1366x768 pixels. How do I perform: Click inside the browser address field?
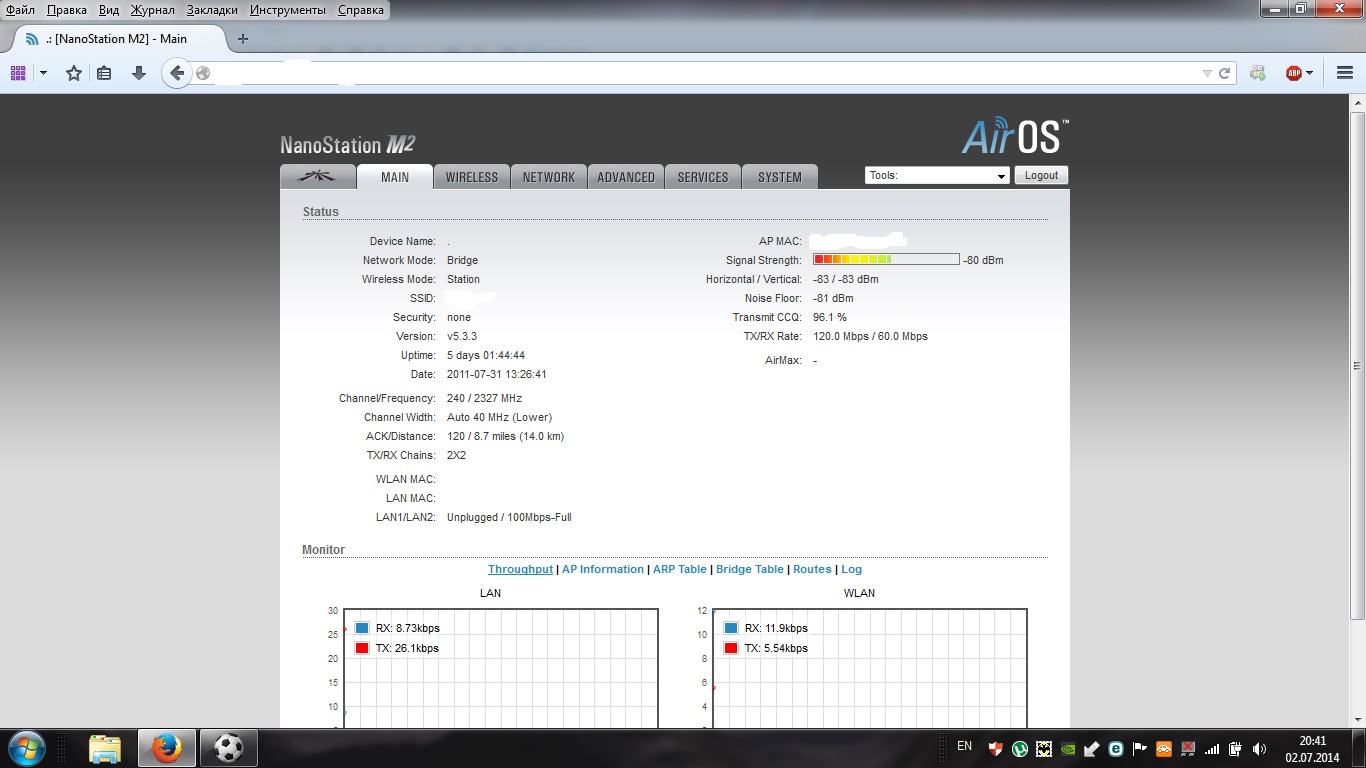coord(700,73)
